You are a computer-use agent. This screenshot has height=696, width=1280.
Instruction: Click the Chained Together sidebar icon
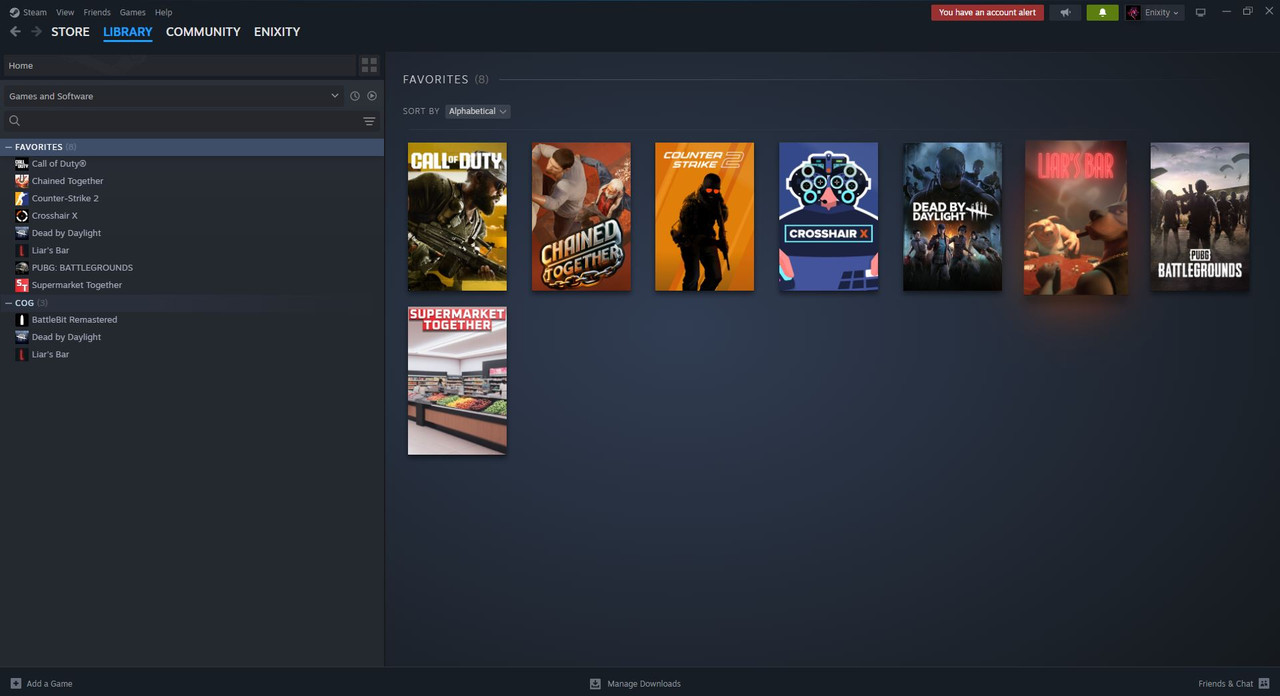22,181
